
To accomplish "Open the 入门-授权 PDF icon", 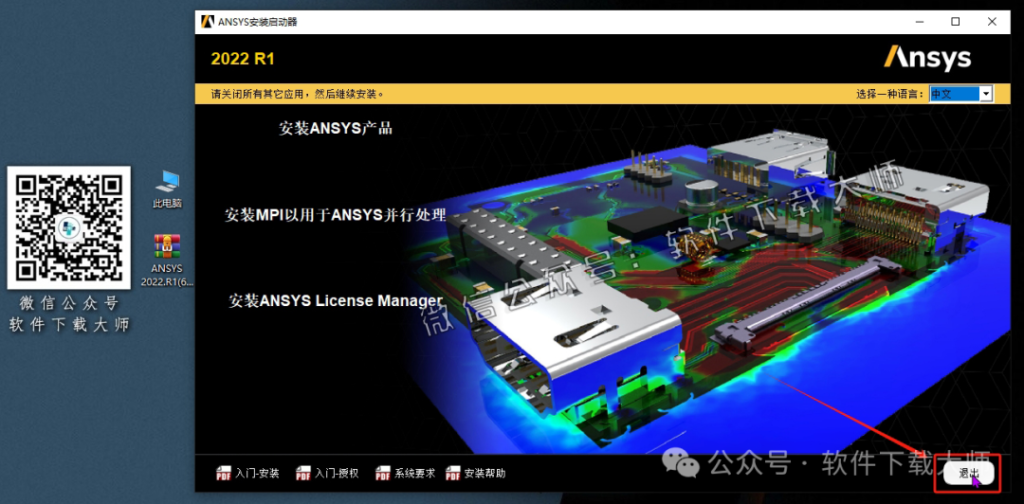I will pyautogui.click(x=303, y=473).
